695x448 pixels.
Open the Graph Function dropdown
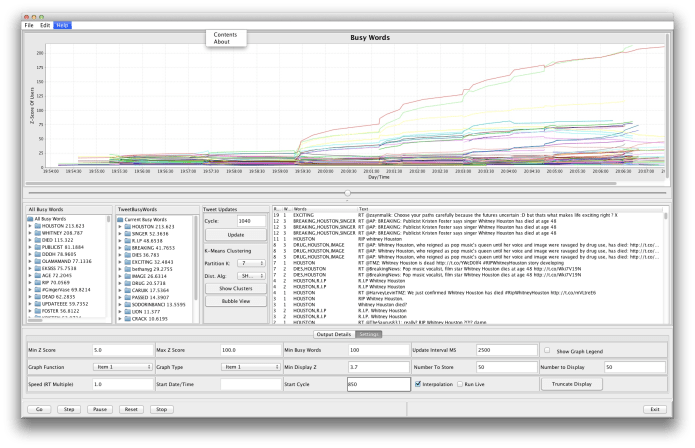point(123,367)
